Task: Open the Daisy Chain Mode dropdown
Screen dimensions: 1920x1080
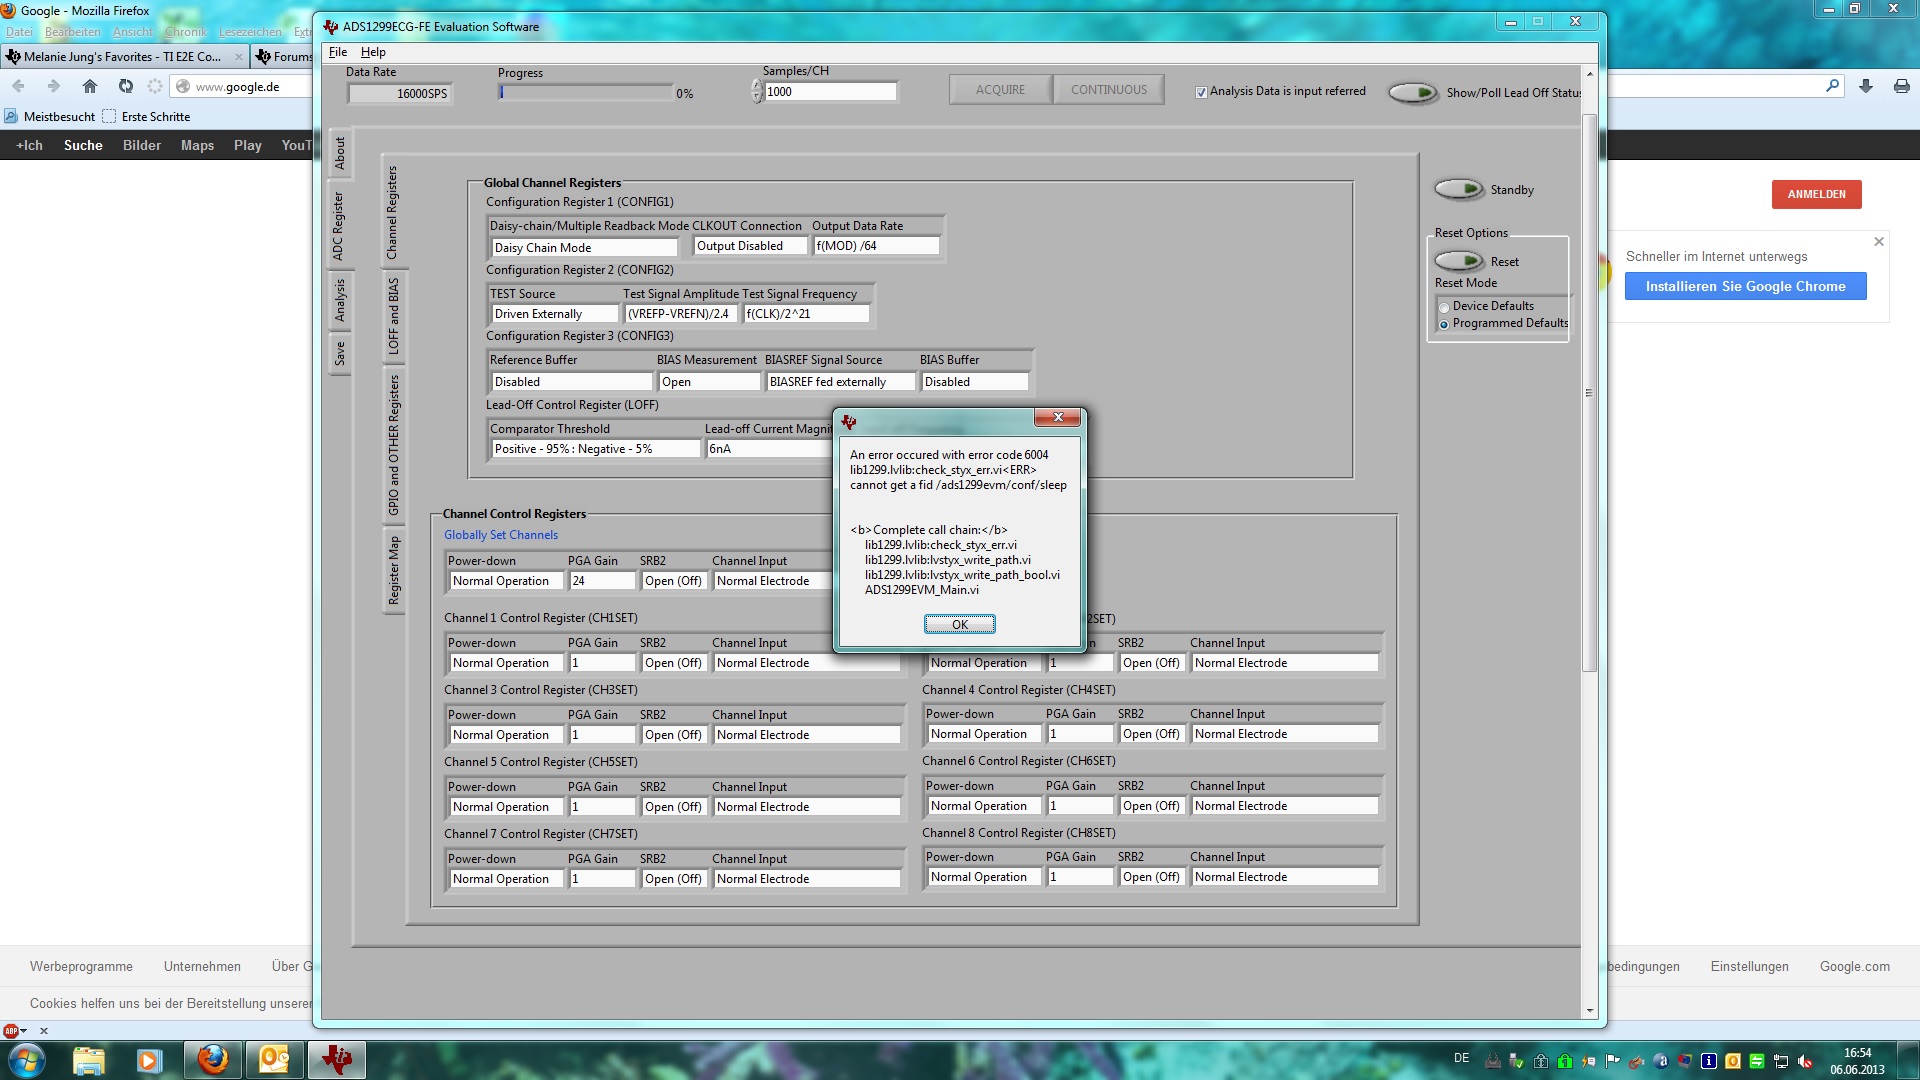Action: click(x=584, y=247)
